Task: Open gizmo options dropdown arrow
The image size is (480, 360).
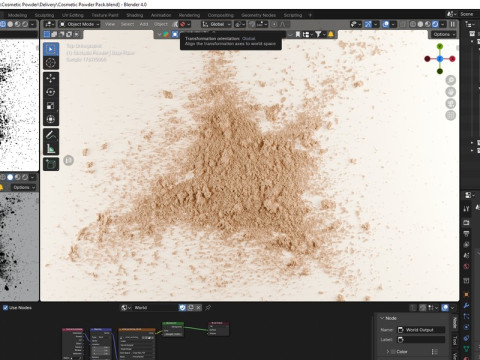Action: (x=376, y=24)
